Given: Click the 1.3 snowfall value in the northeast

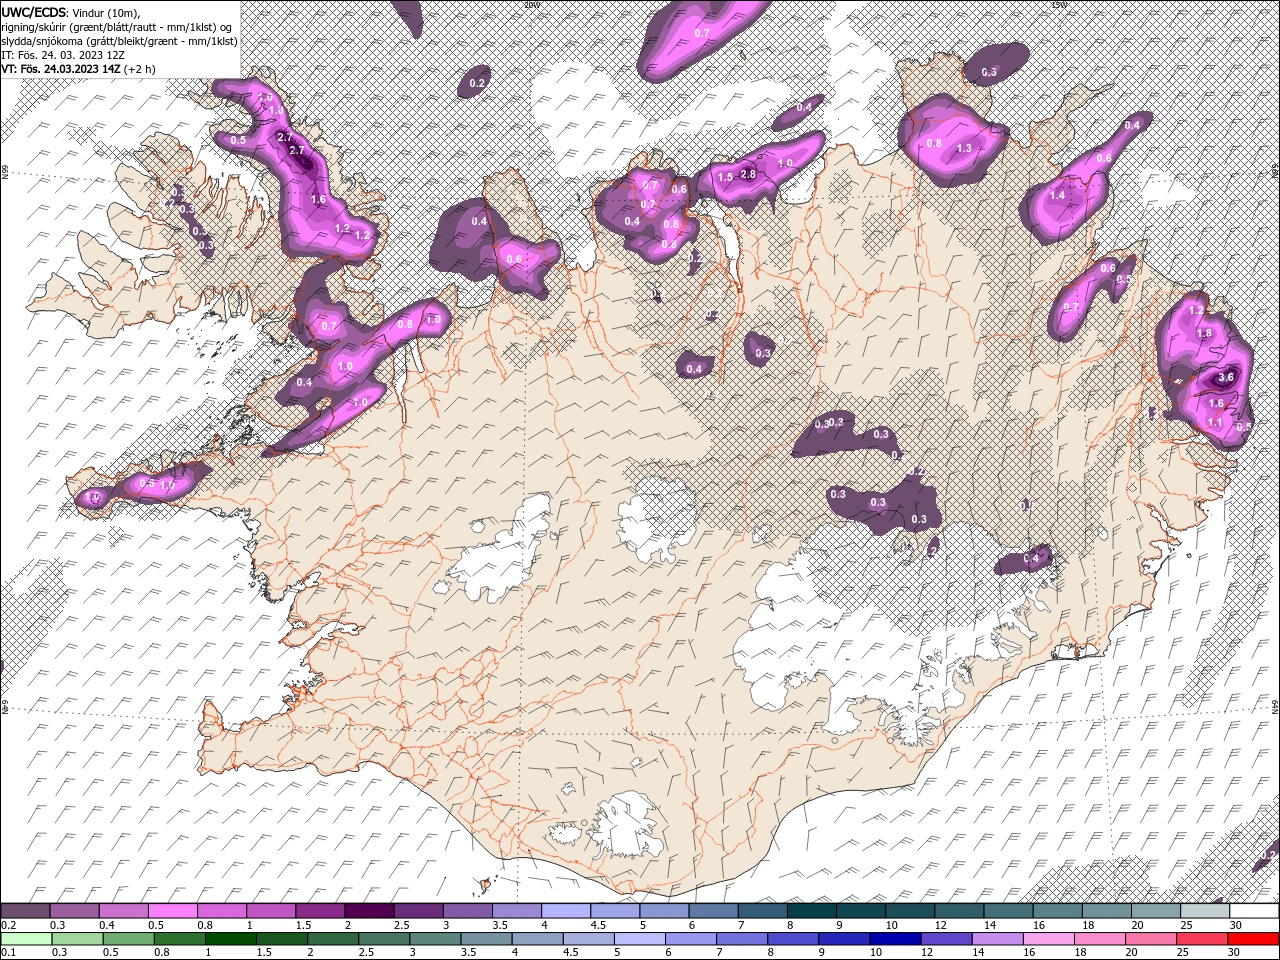Looking at the screenshot, I should click(965, 148).
